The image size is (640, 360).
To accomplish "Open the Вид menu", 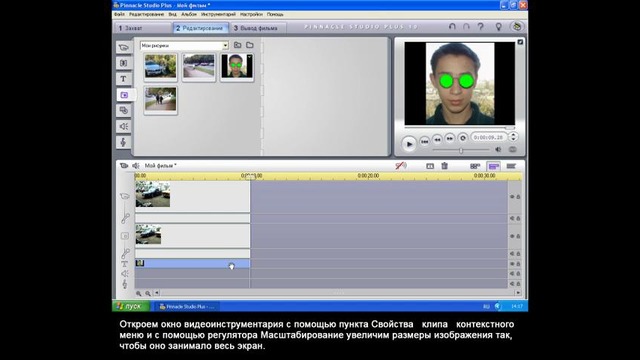I will (x=172, y=14).
